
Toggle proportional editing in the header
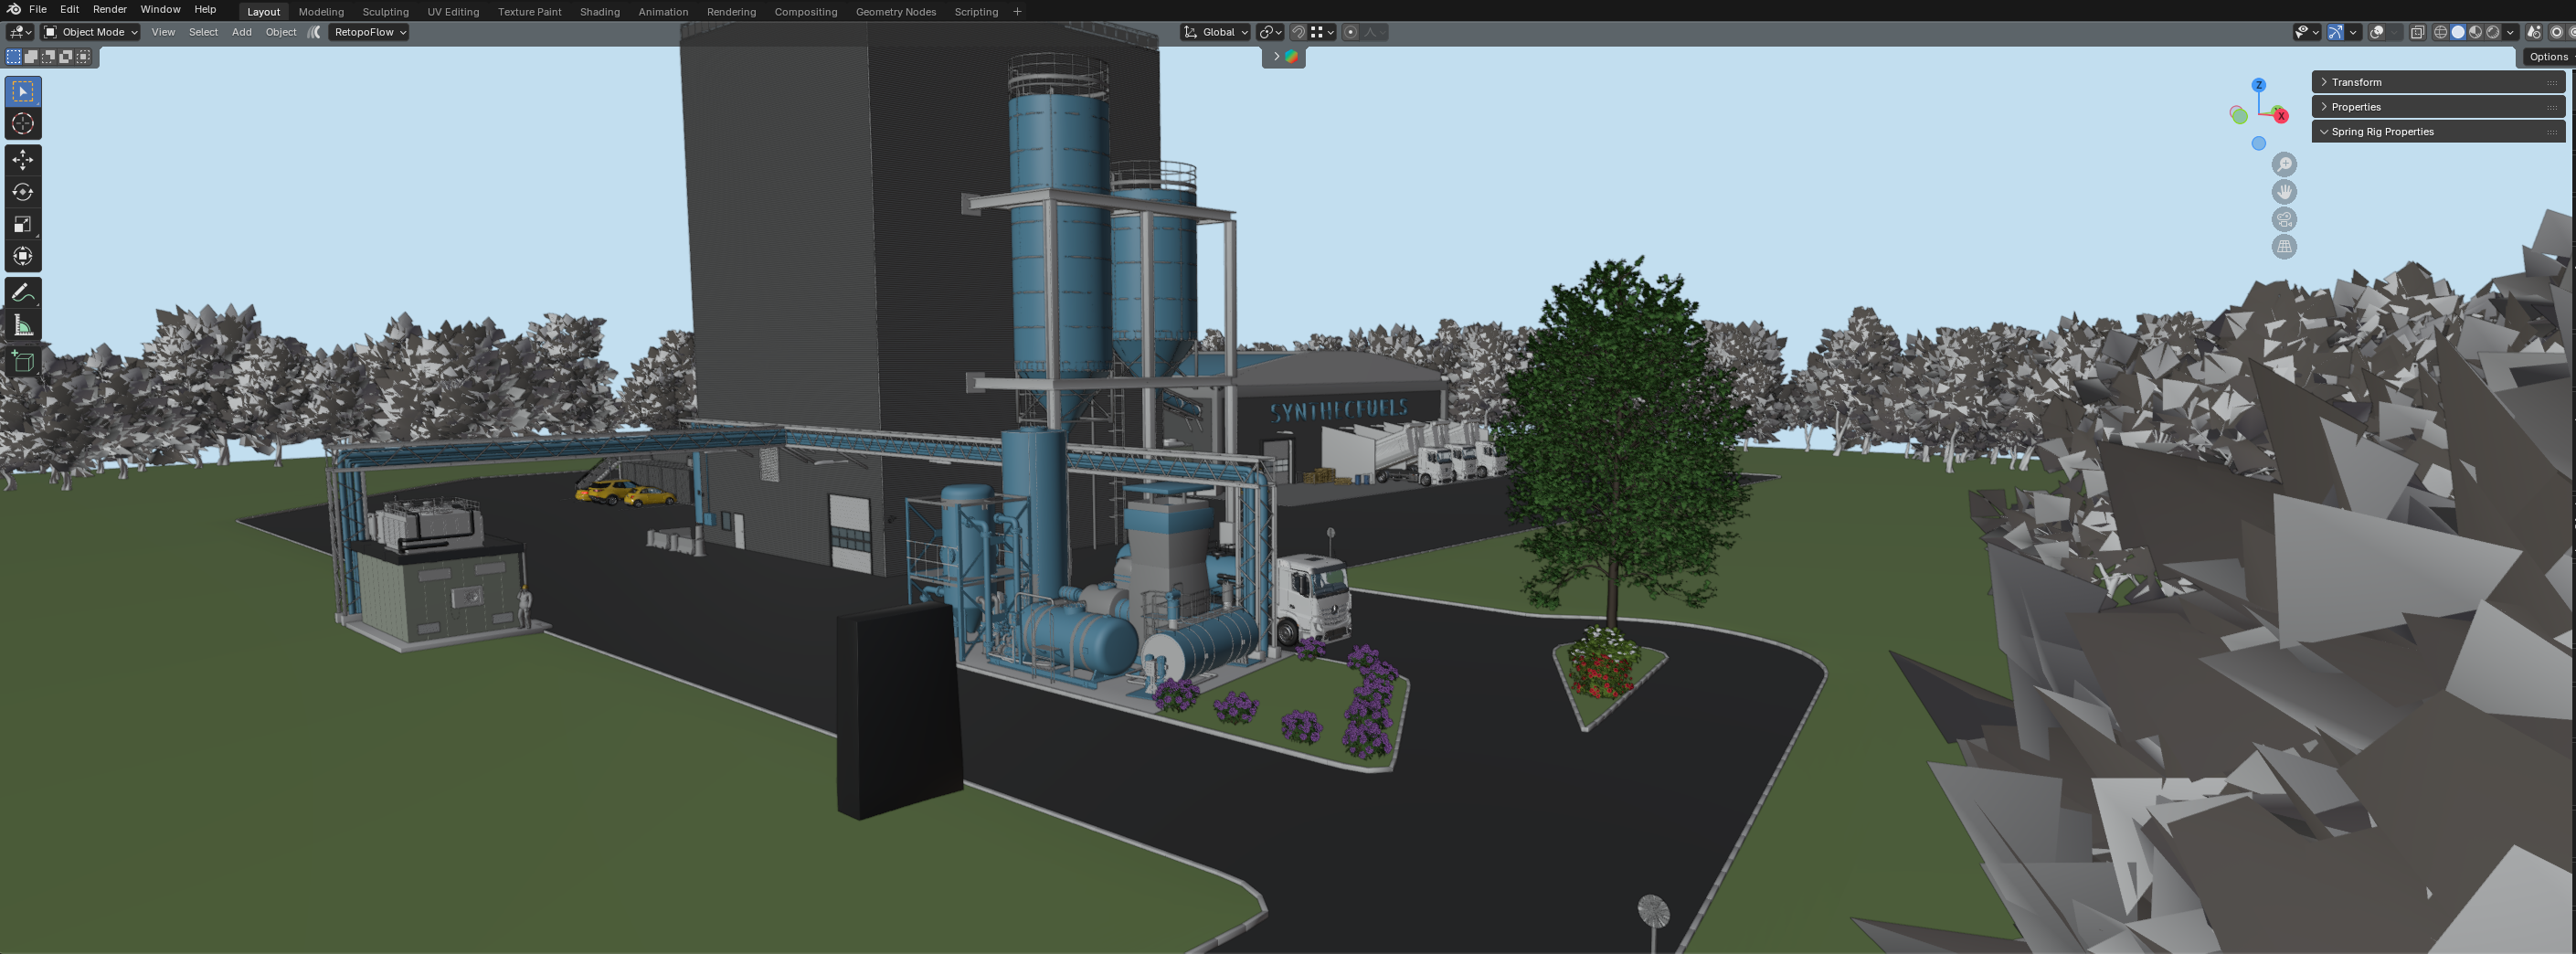coord(1350,32)
